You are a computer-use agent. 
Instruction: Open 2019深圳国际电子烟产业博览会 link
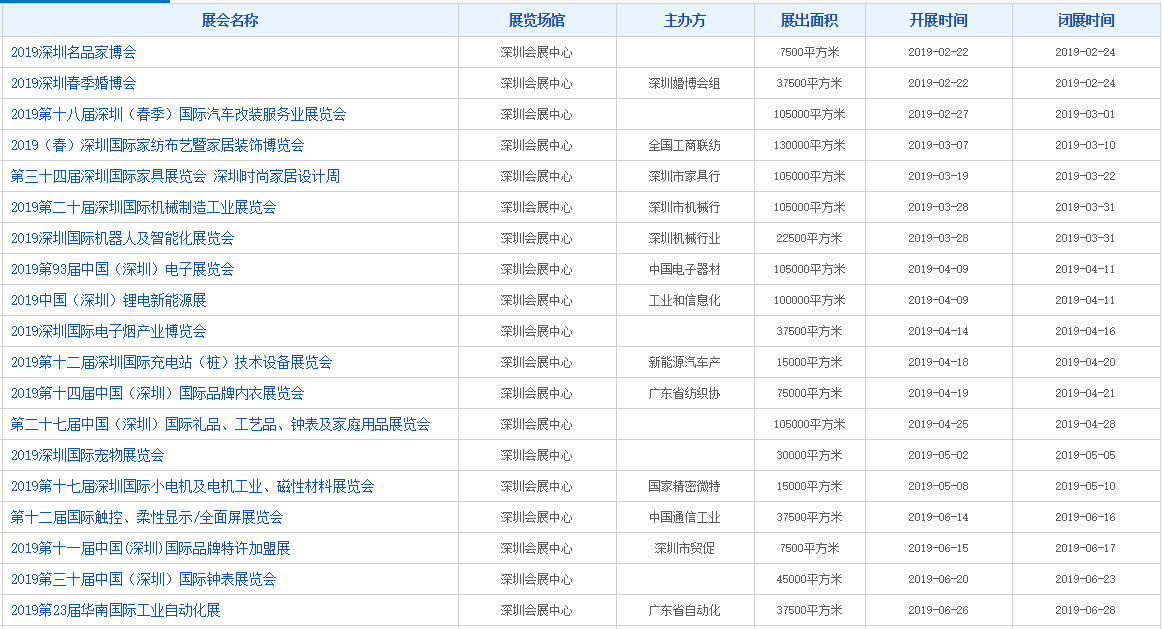click(x=108, y=331)
